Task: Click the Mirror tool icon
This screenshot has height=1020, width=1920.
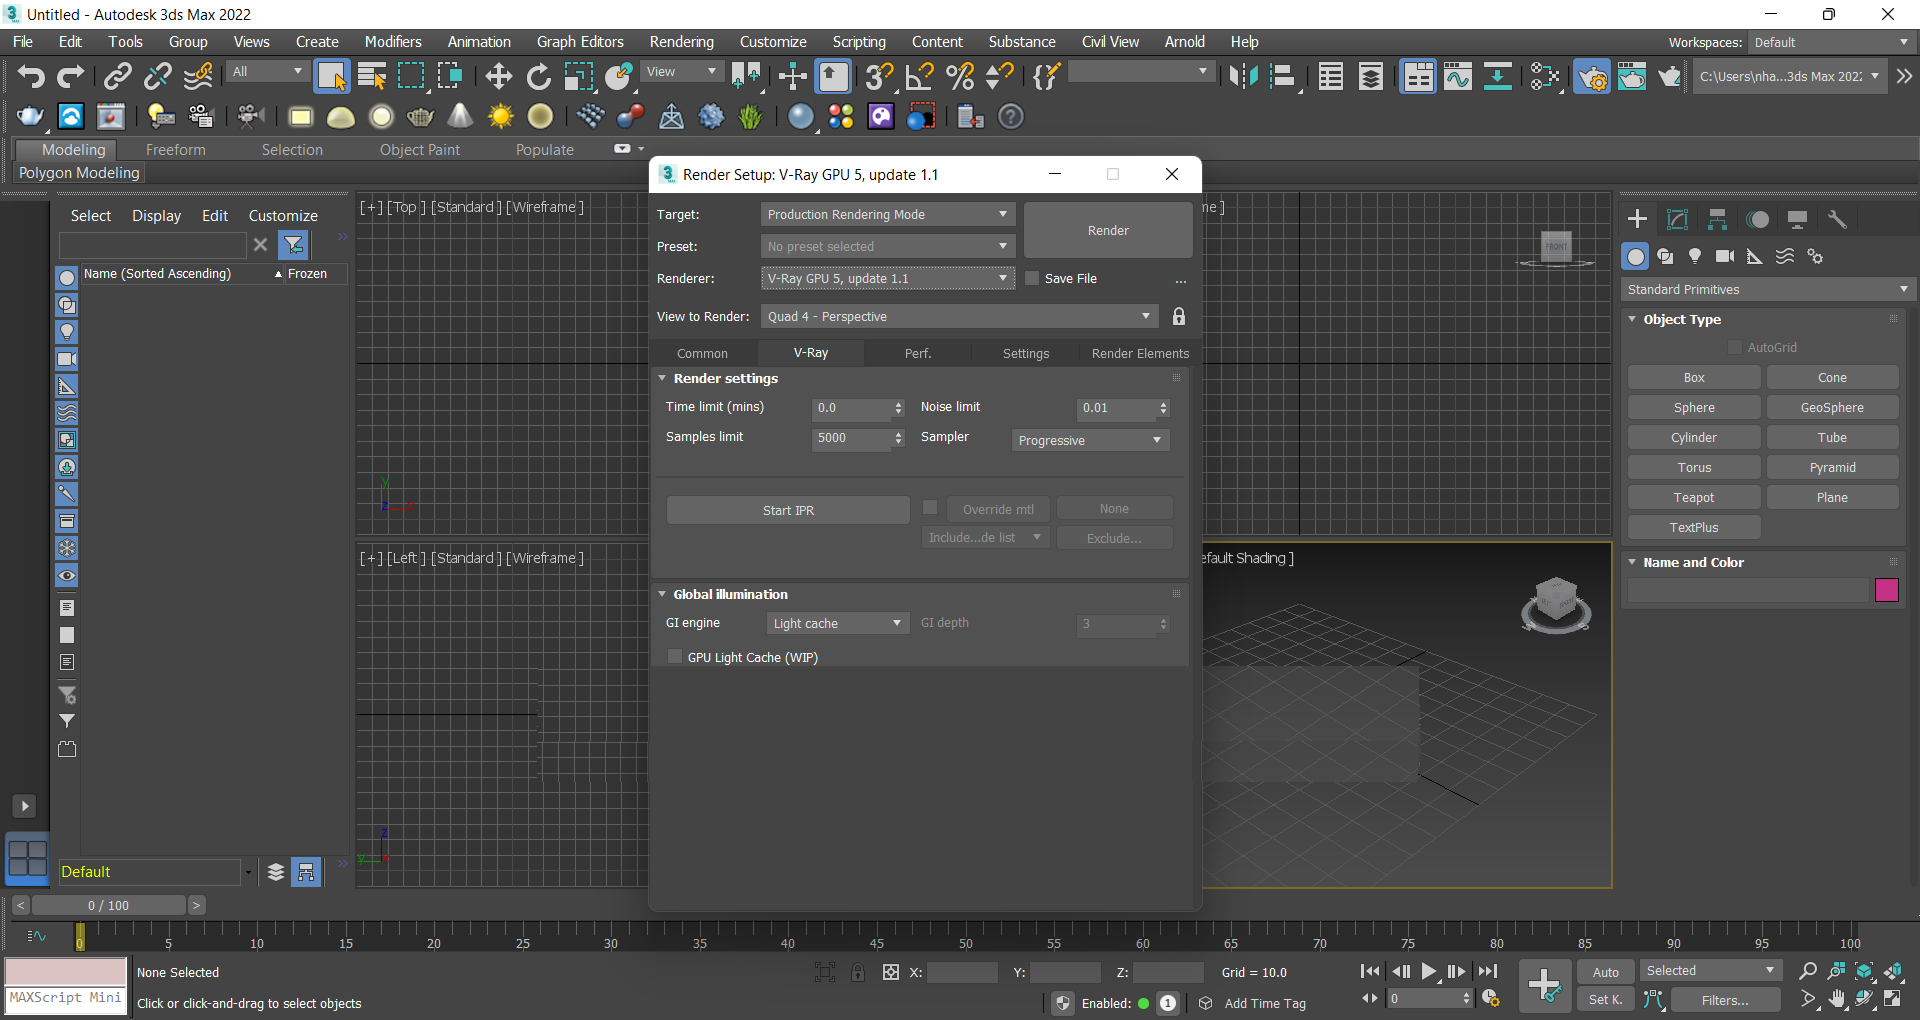Action: [x=1243, y=77]
